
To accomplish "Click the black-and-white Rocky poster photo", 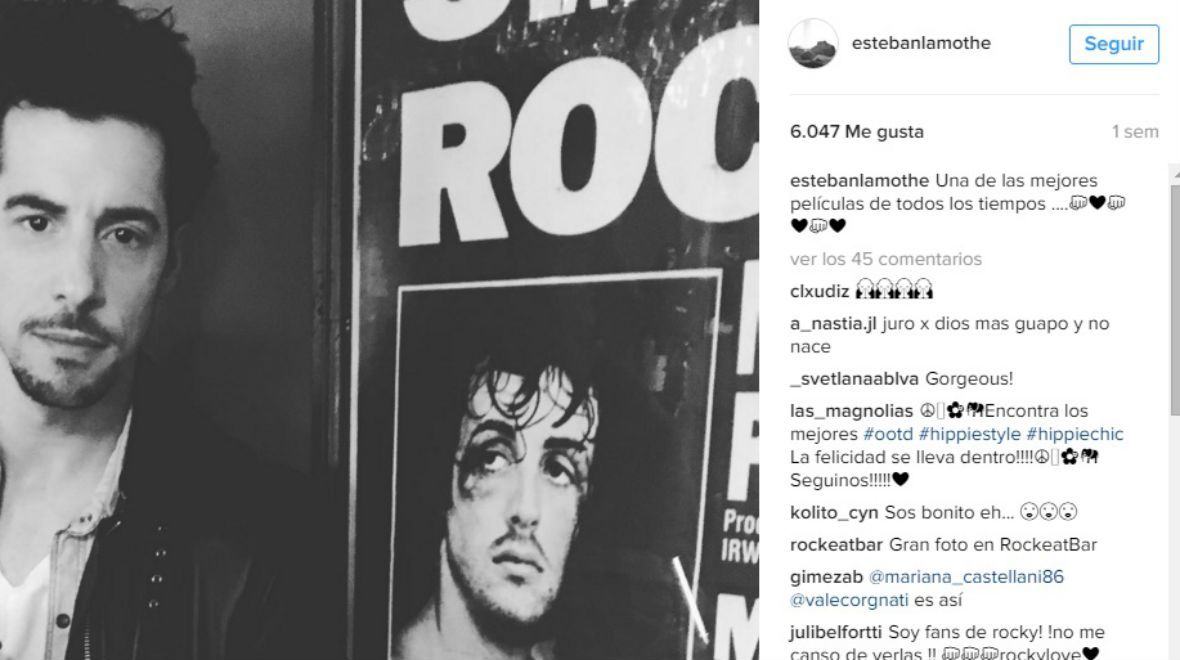I will pyautogui.click(x=379, y=330).
